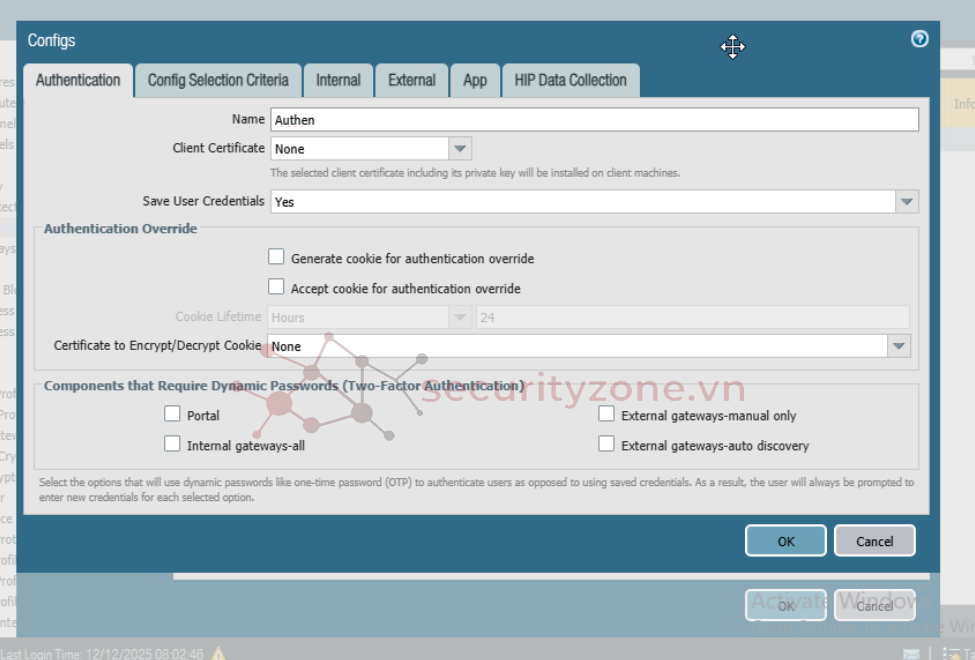Image resolution: width=975 pixels, height=660 pixels.
Task: Cancel the Configs dialog
Action: [x=874, y=541]
